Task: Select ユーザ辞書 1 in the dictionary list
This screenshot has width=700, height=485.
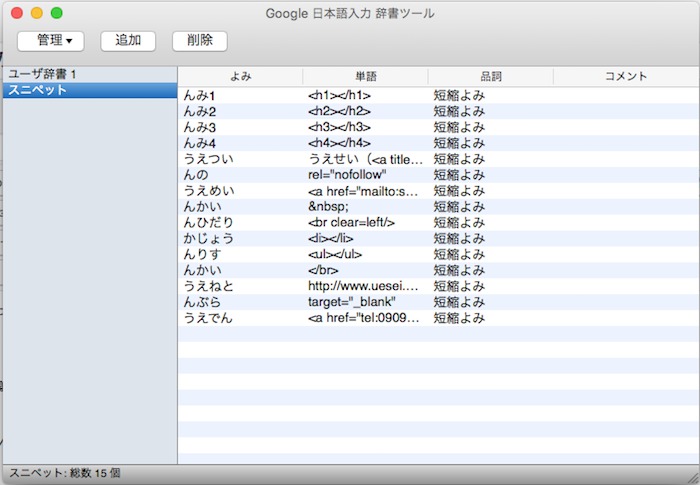Action: [x=90, y=74]
